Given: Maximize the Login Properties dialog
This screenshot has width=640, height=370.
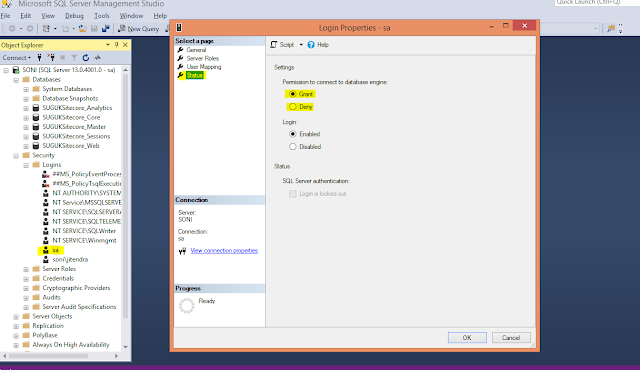Looking at the screenshot, I should coord(506,26).
